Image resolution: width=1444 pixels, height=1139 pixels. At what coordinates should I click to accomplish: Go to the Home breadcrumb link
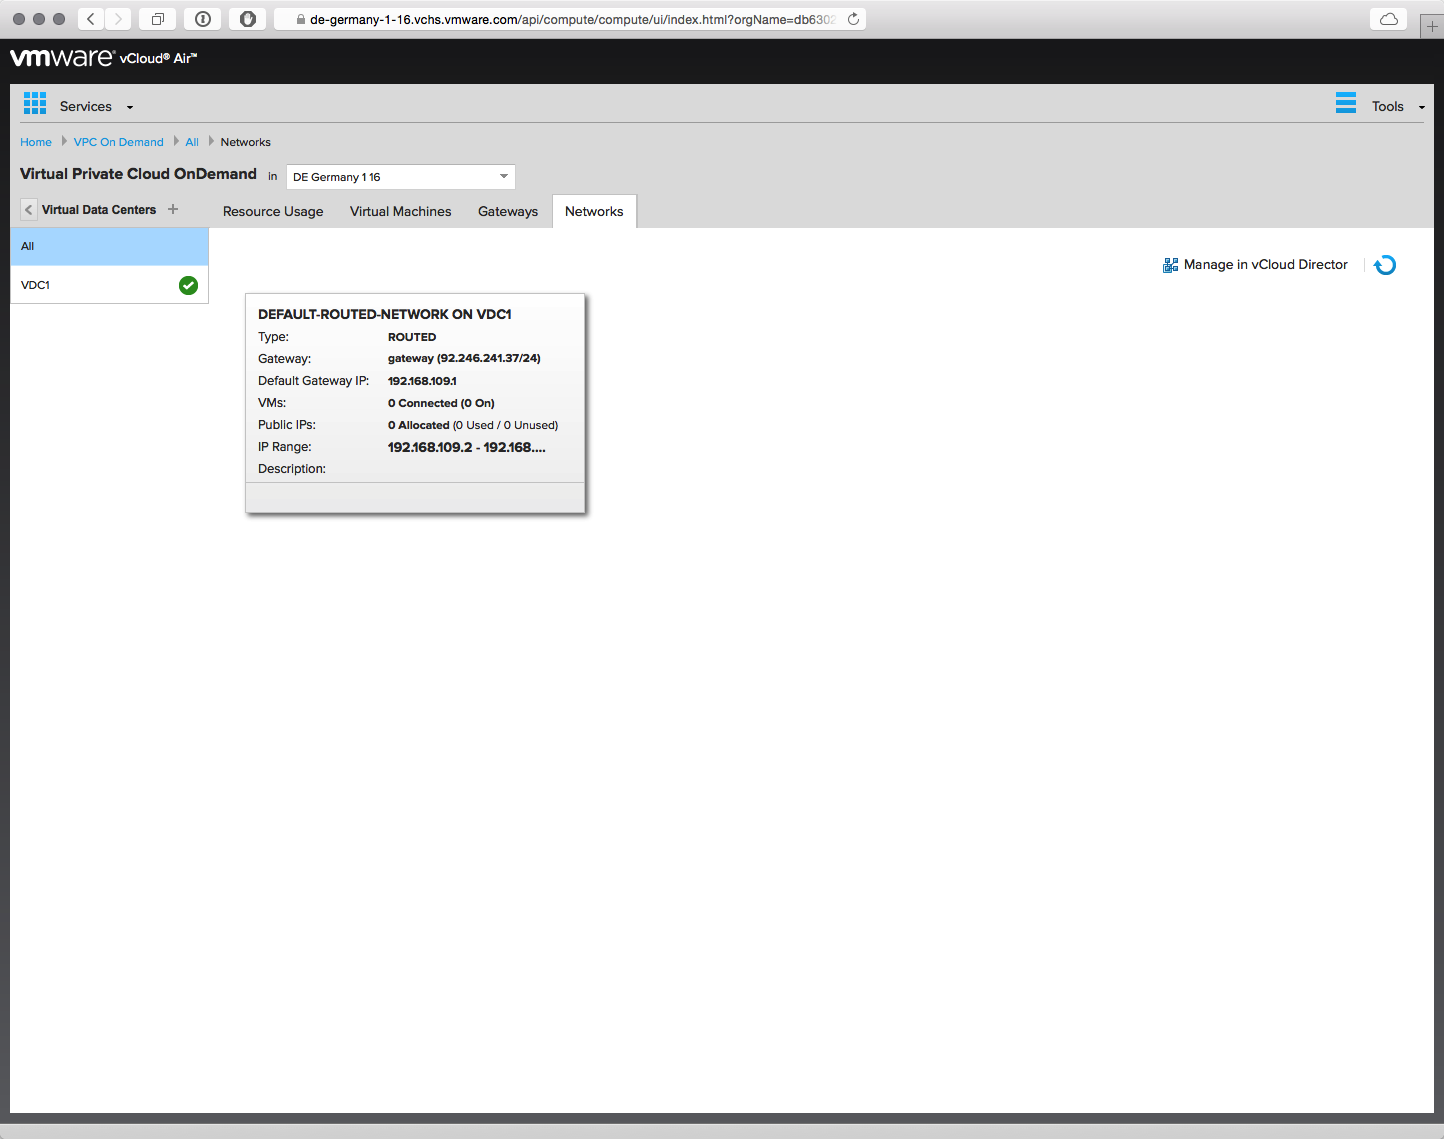(36, 142)
